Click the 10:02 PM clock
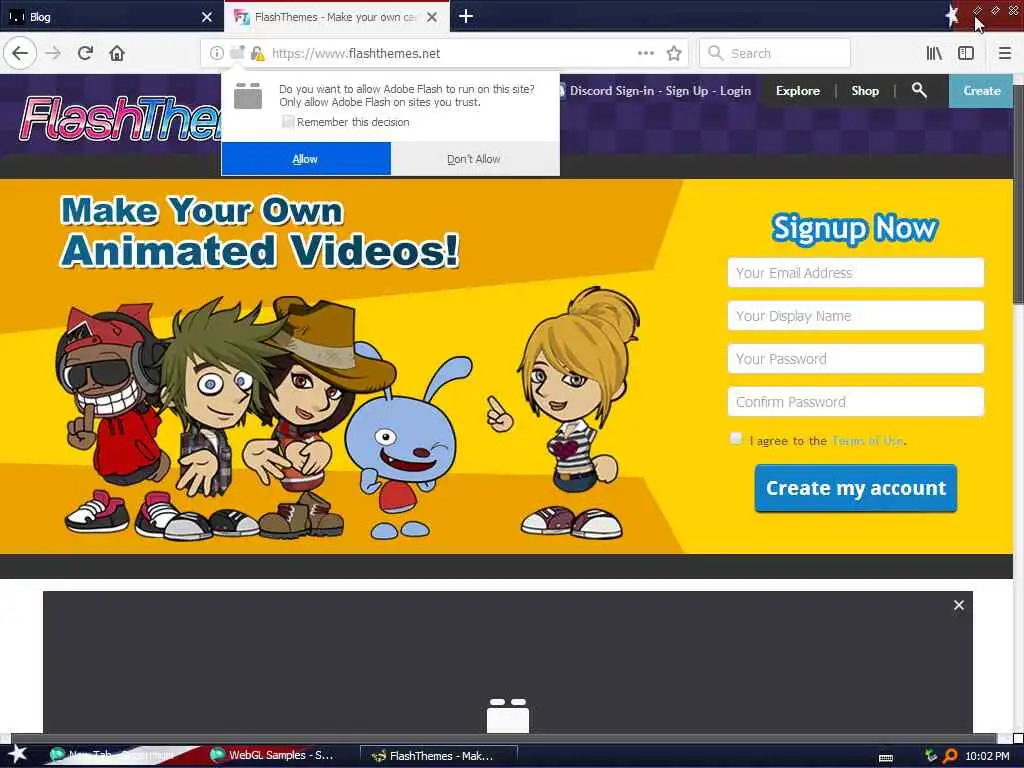Screen dimensions: 1024x768 tap(987, 756)
